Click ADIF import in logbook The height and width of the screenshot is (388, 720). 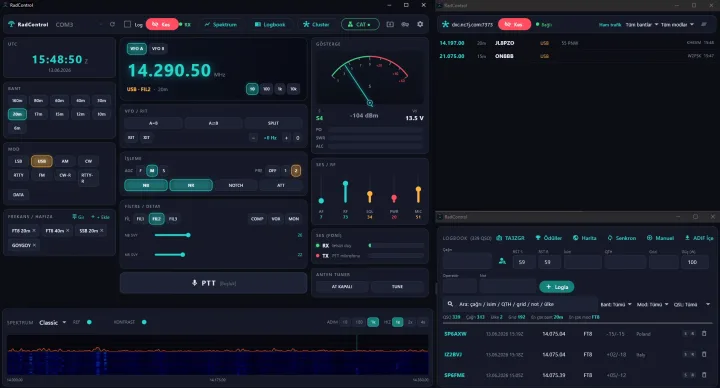coord(699,238)
